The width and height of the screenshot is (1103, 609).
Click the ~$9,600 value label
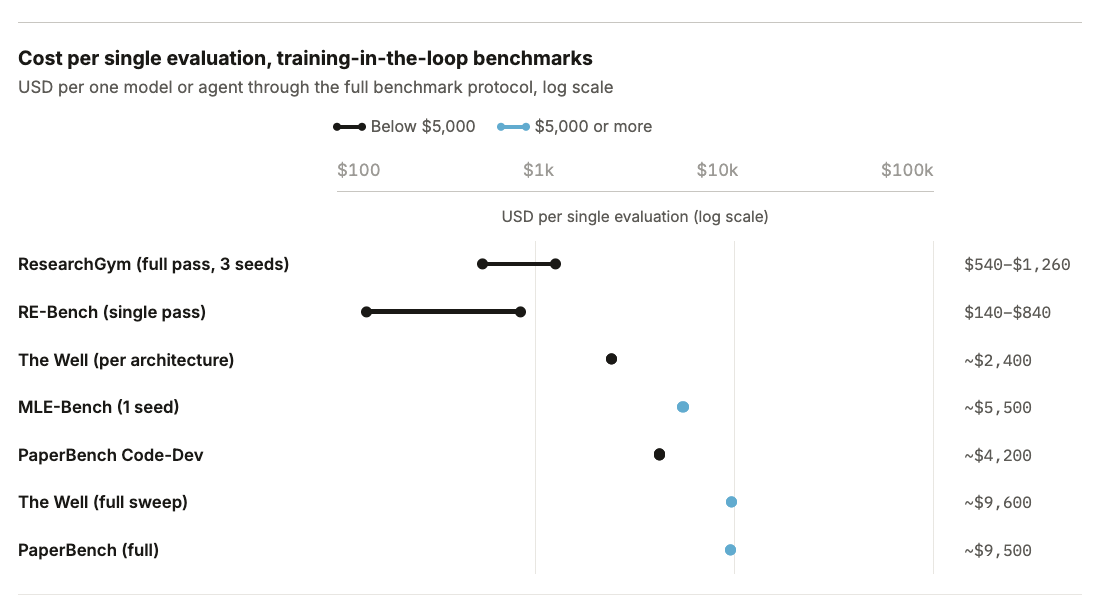coord(998,503)
